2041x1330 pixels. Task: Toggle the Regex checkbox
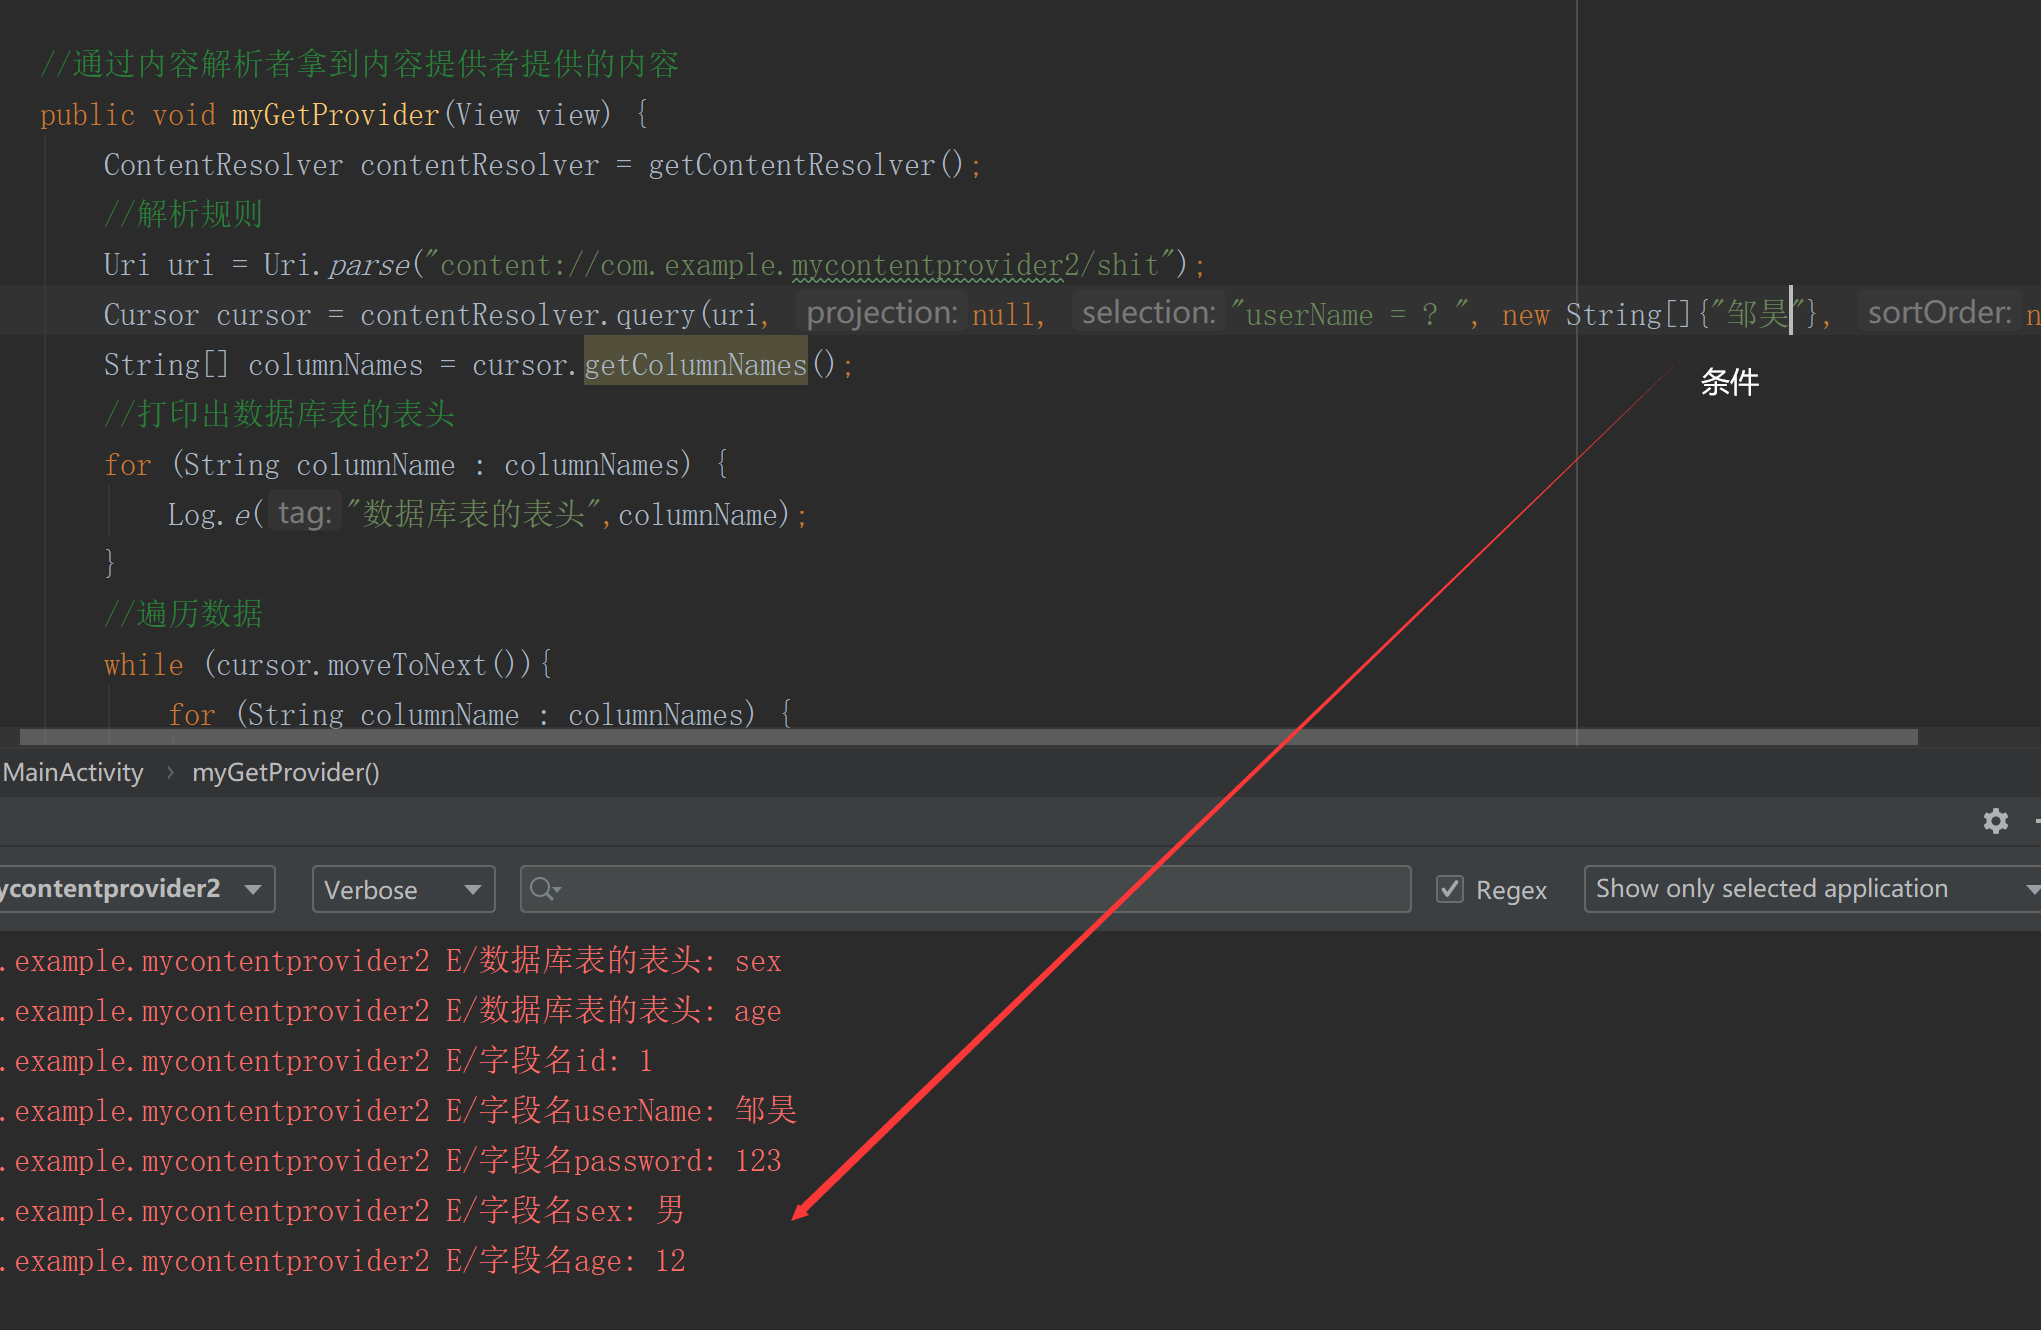click(1449, 889)
